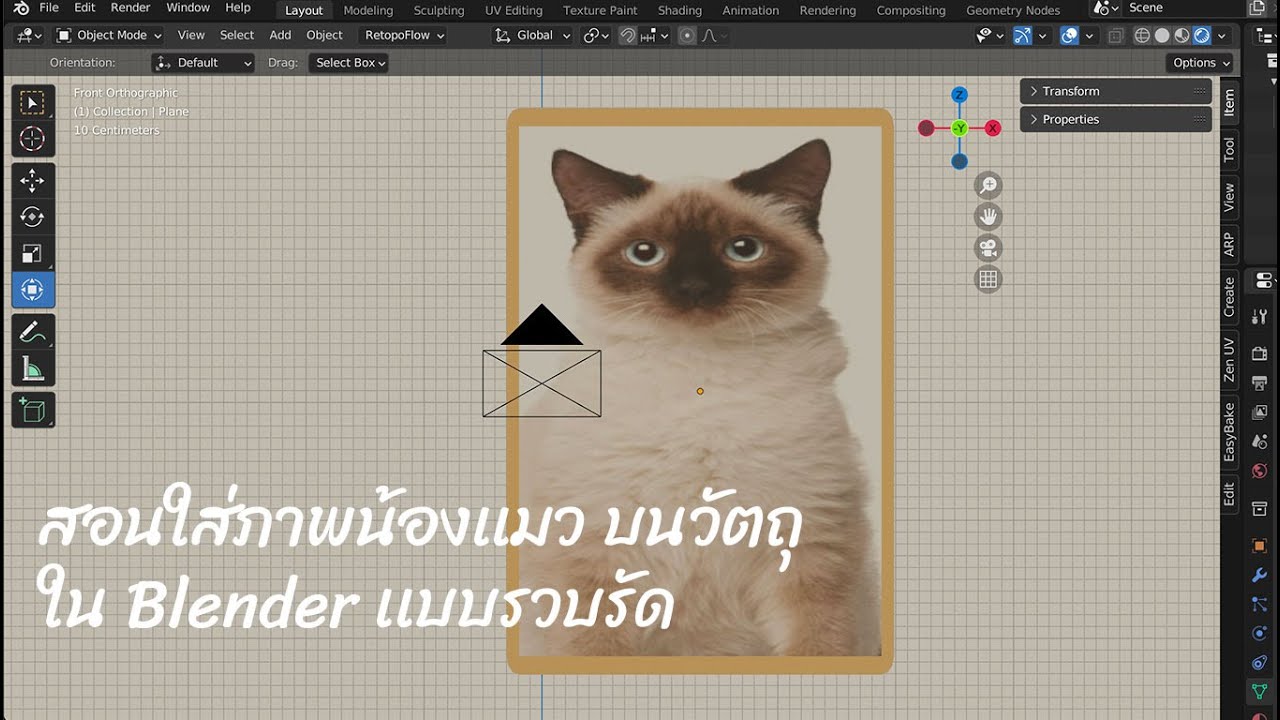1280x720 pixels.
Task: Open the RetopoFlow dropdown
Action: pyautogui.click(x=404, y=35)
